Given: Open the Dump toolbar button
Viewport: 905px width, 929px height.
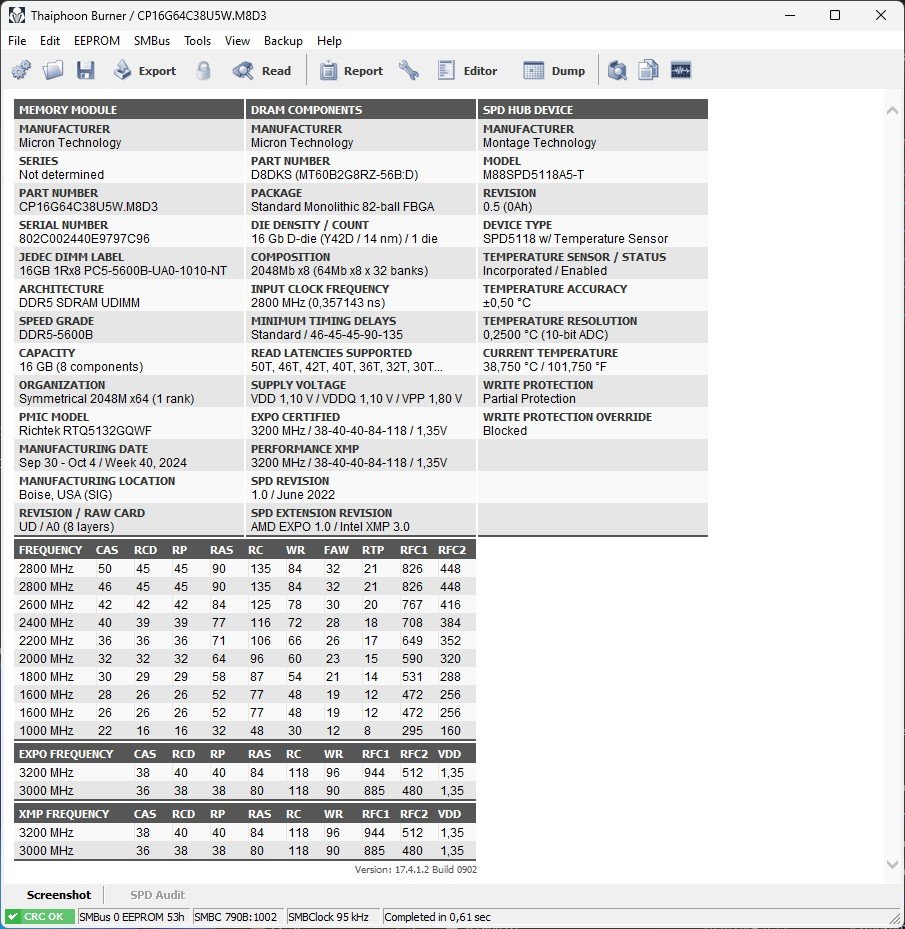Looking at the screenshot, I should [x=554, y=71].
